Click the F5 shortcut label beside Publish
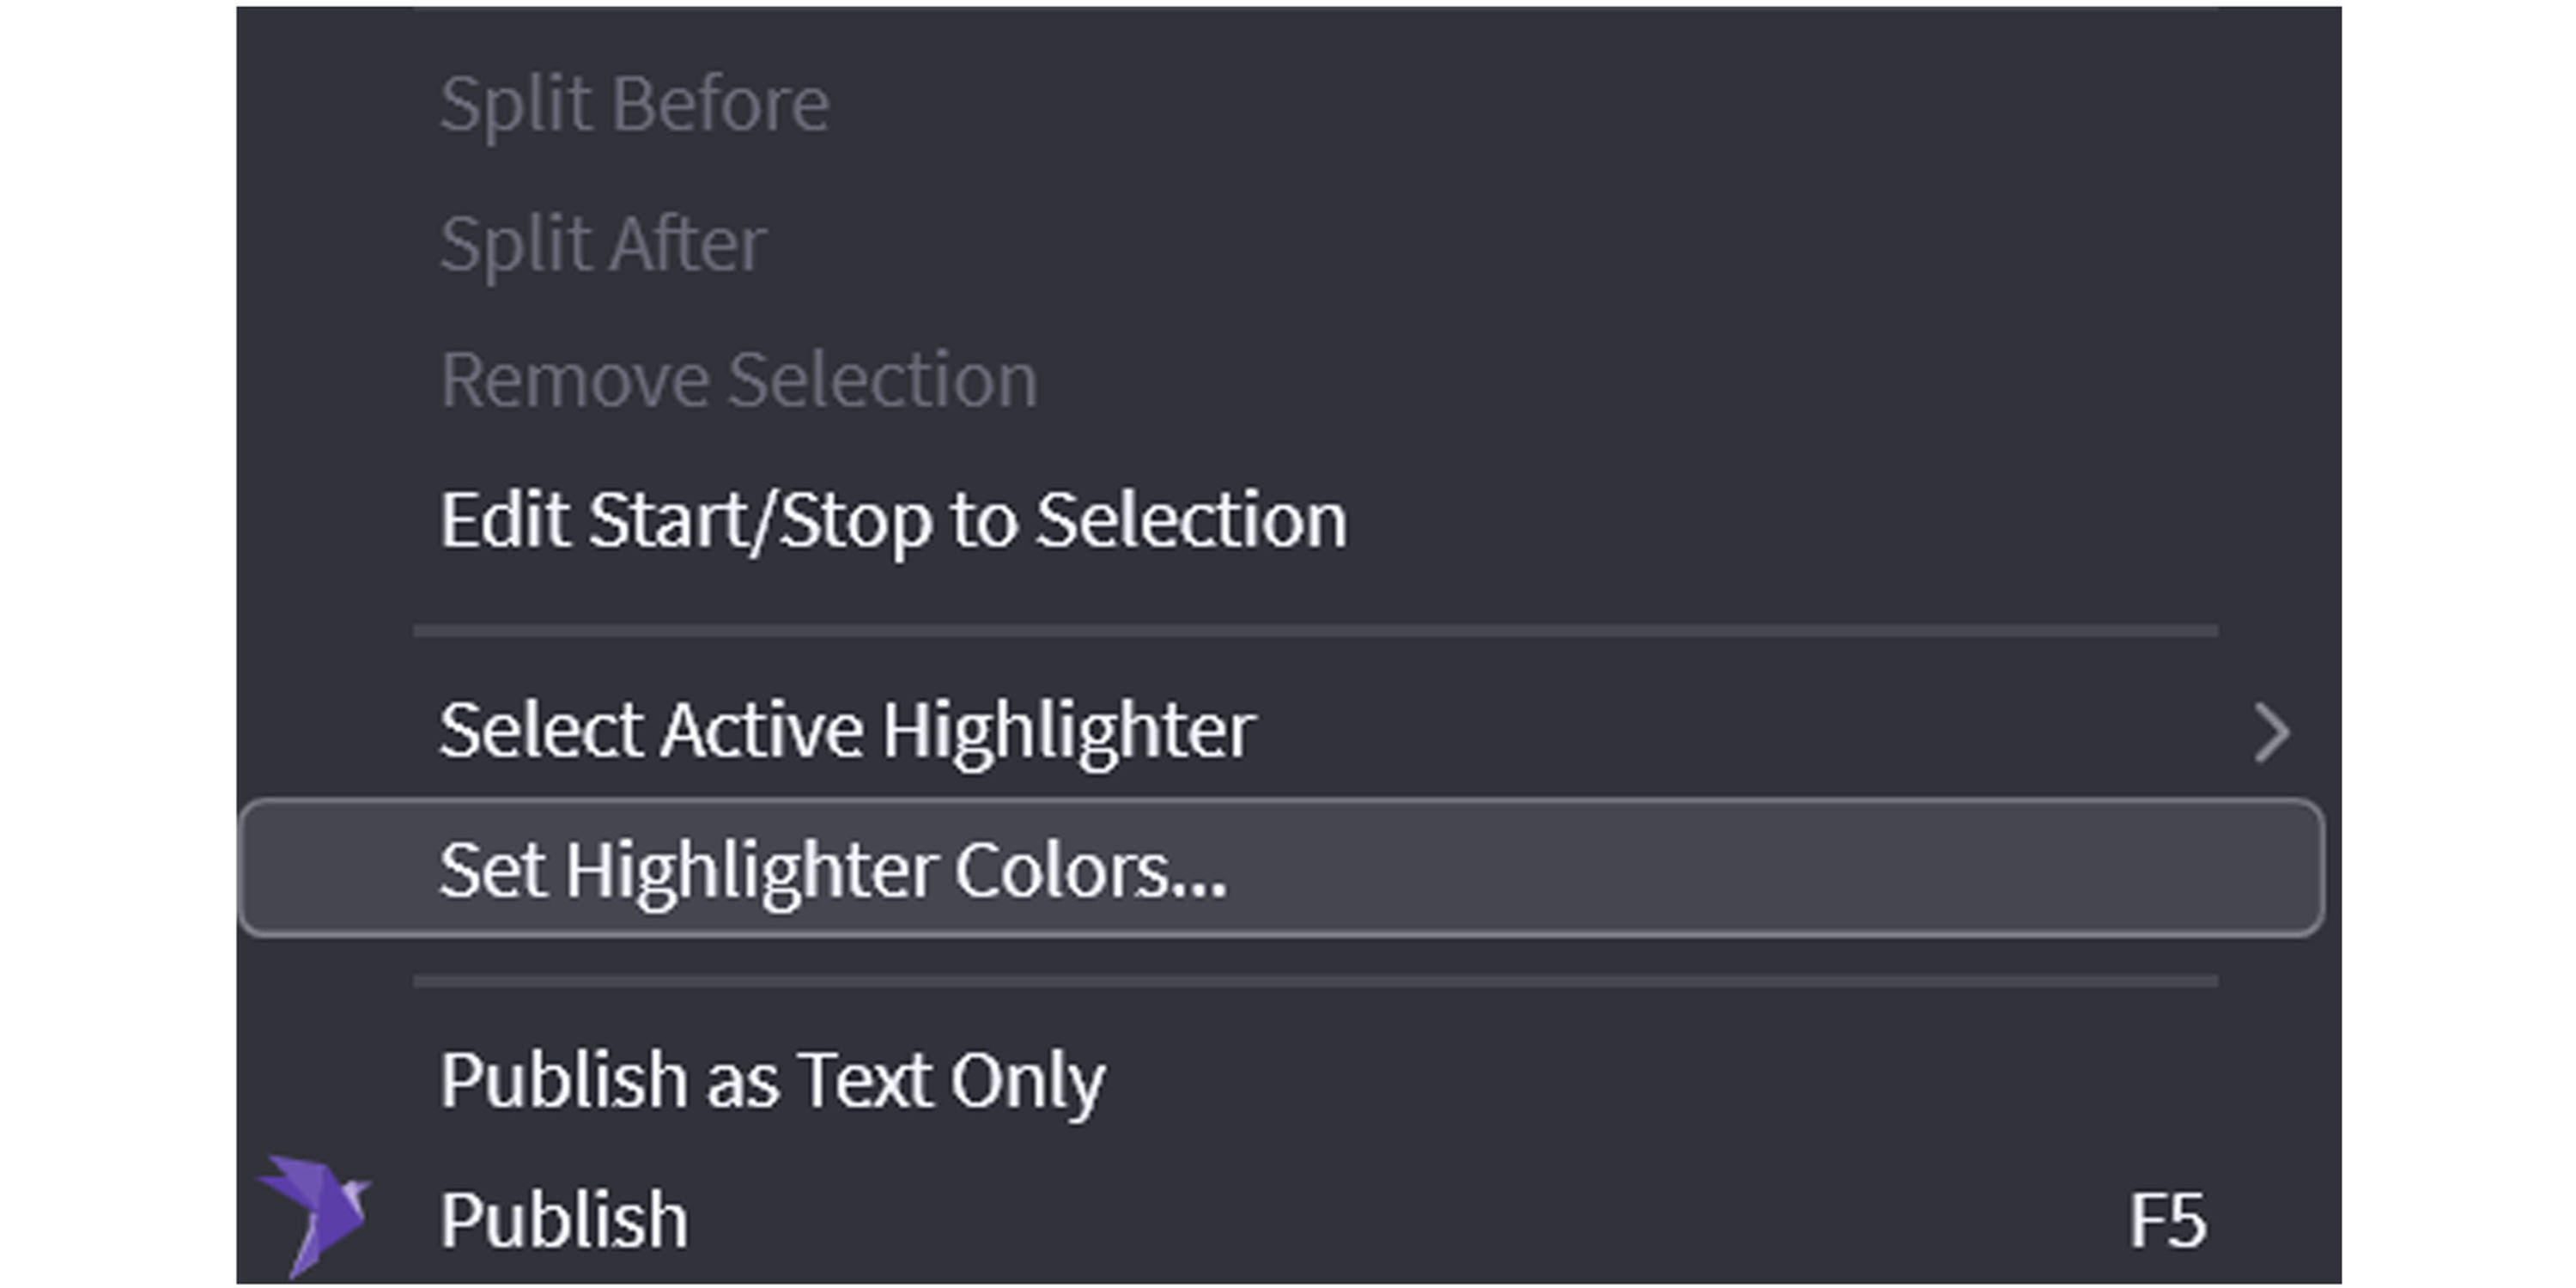Screen dimensions: 2576x1288 pyautogui.click(x=2166, y=1220)
